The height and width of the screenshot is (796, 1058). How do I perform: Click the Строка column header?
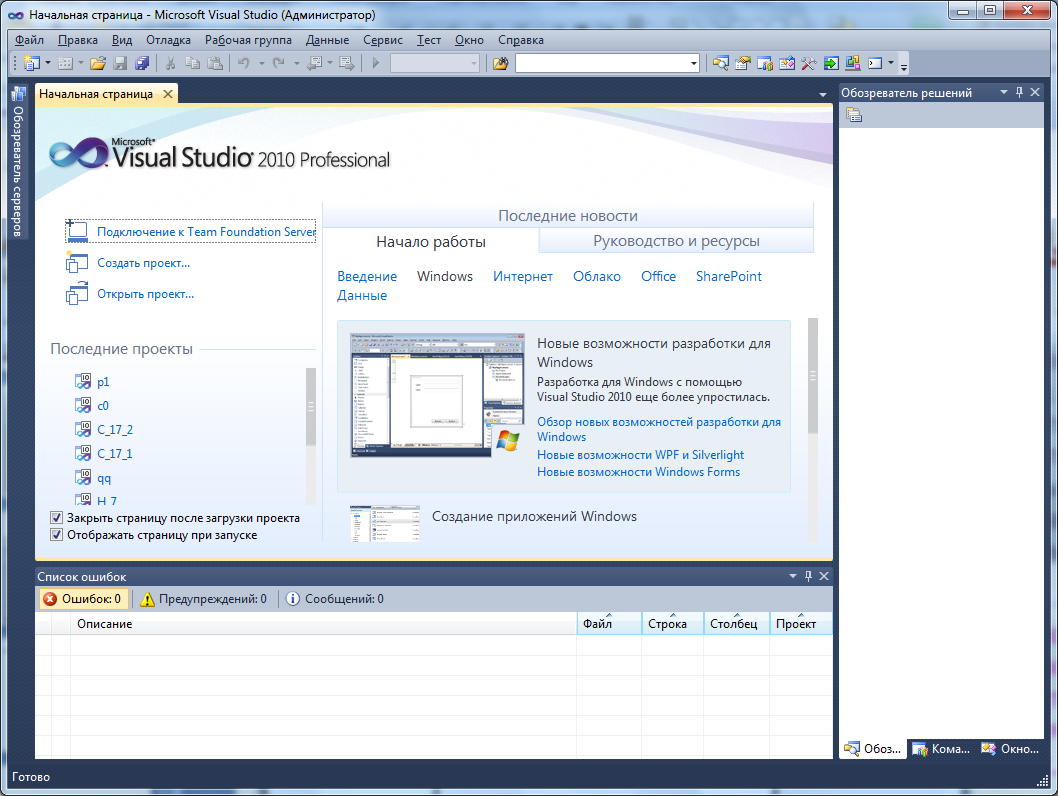coord(672,624)
